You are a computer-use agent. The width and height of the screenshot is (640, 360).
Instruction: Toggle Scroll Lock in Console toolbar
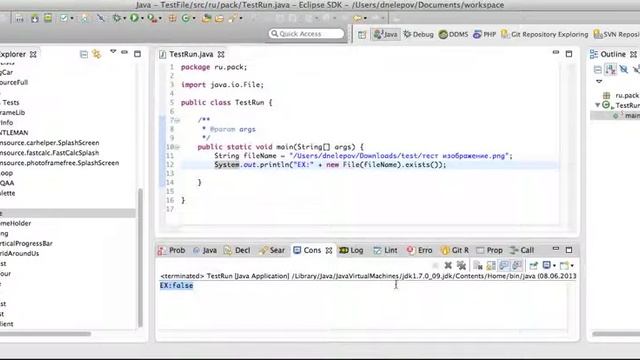[x=491, y=266]
